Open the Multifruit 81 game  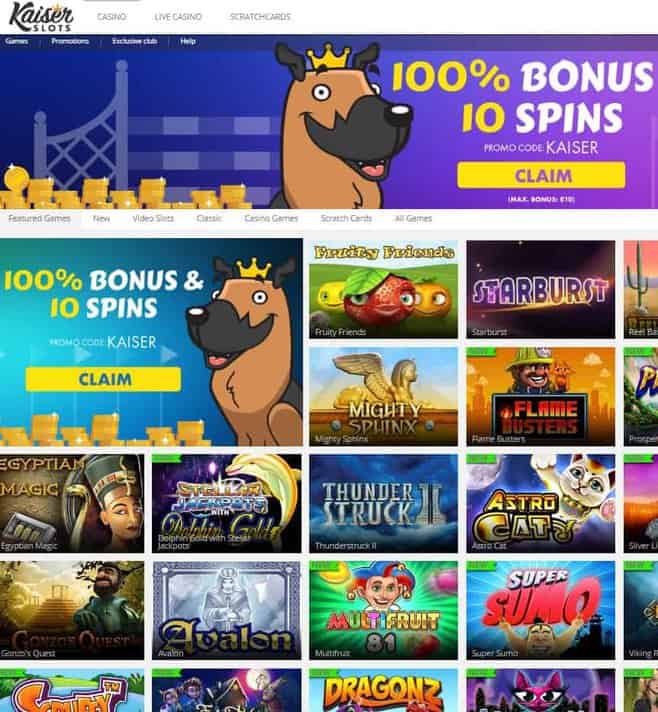pyautogui.click(x=383, y=610)
